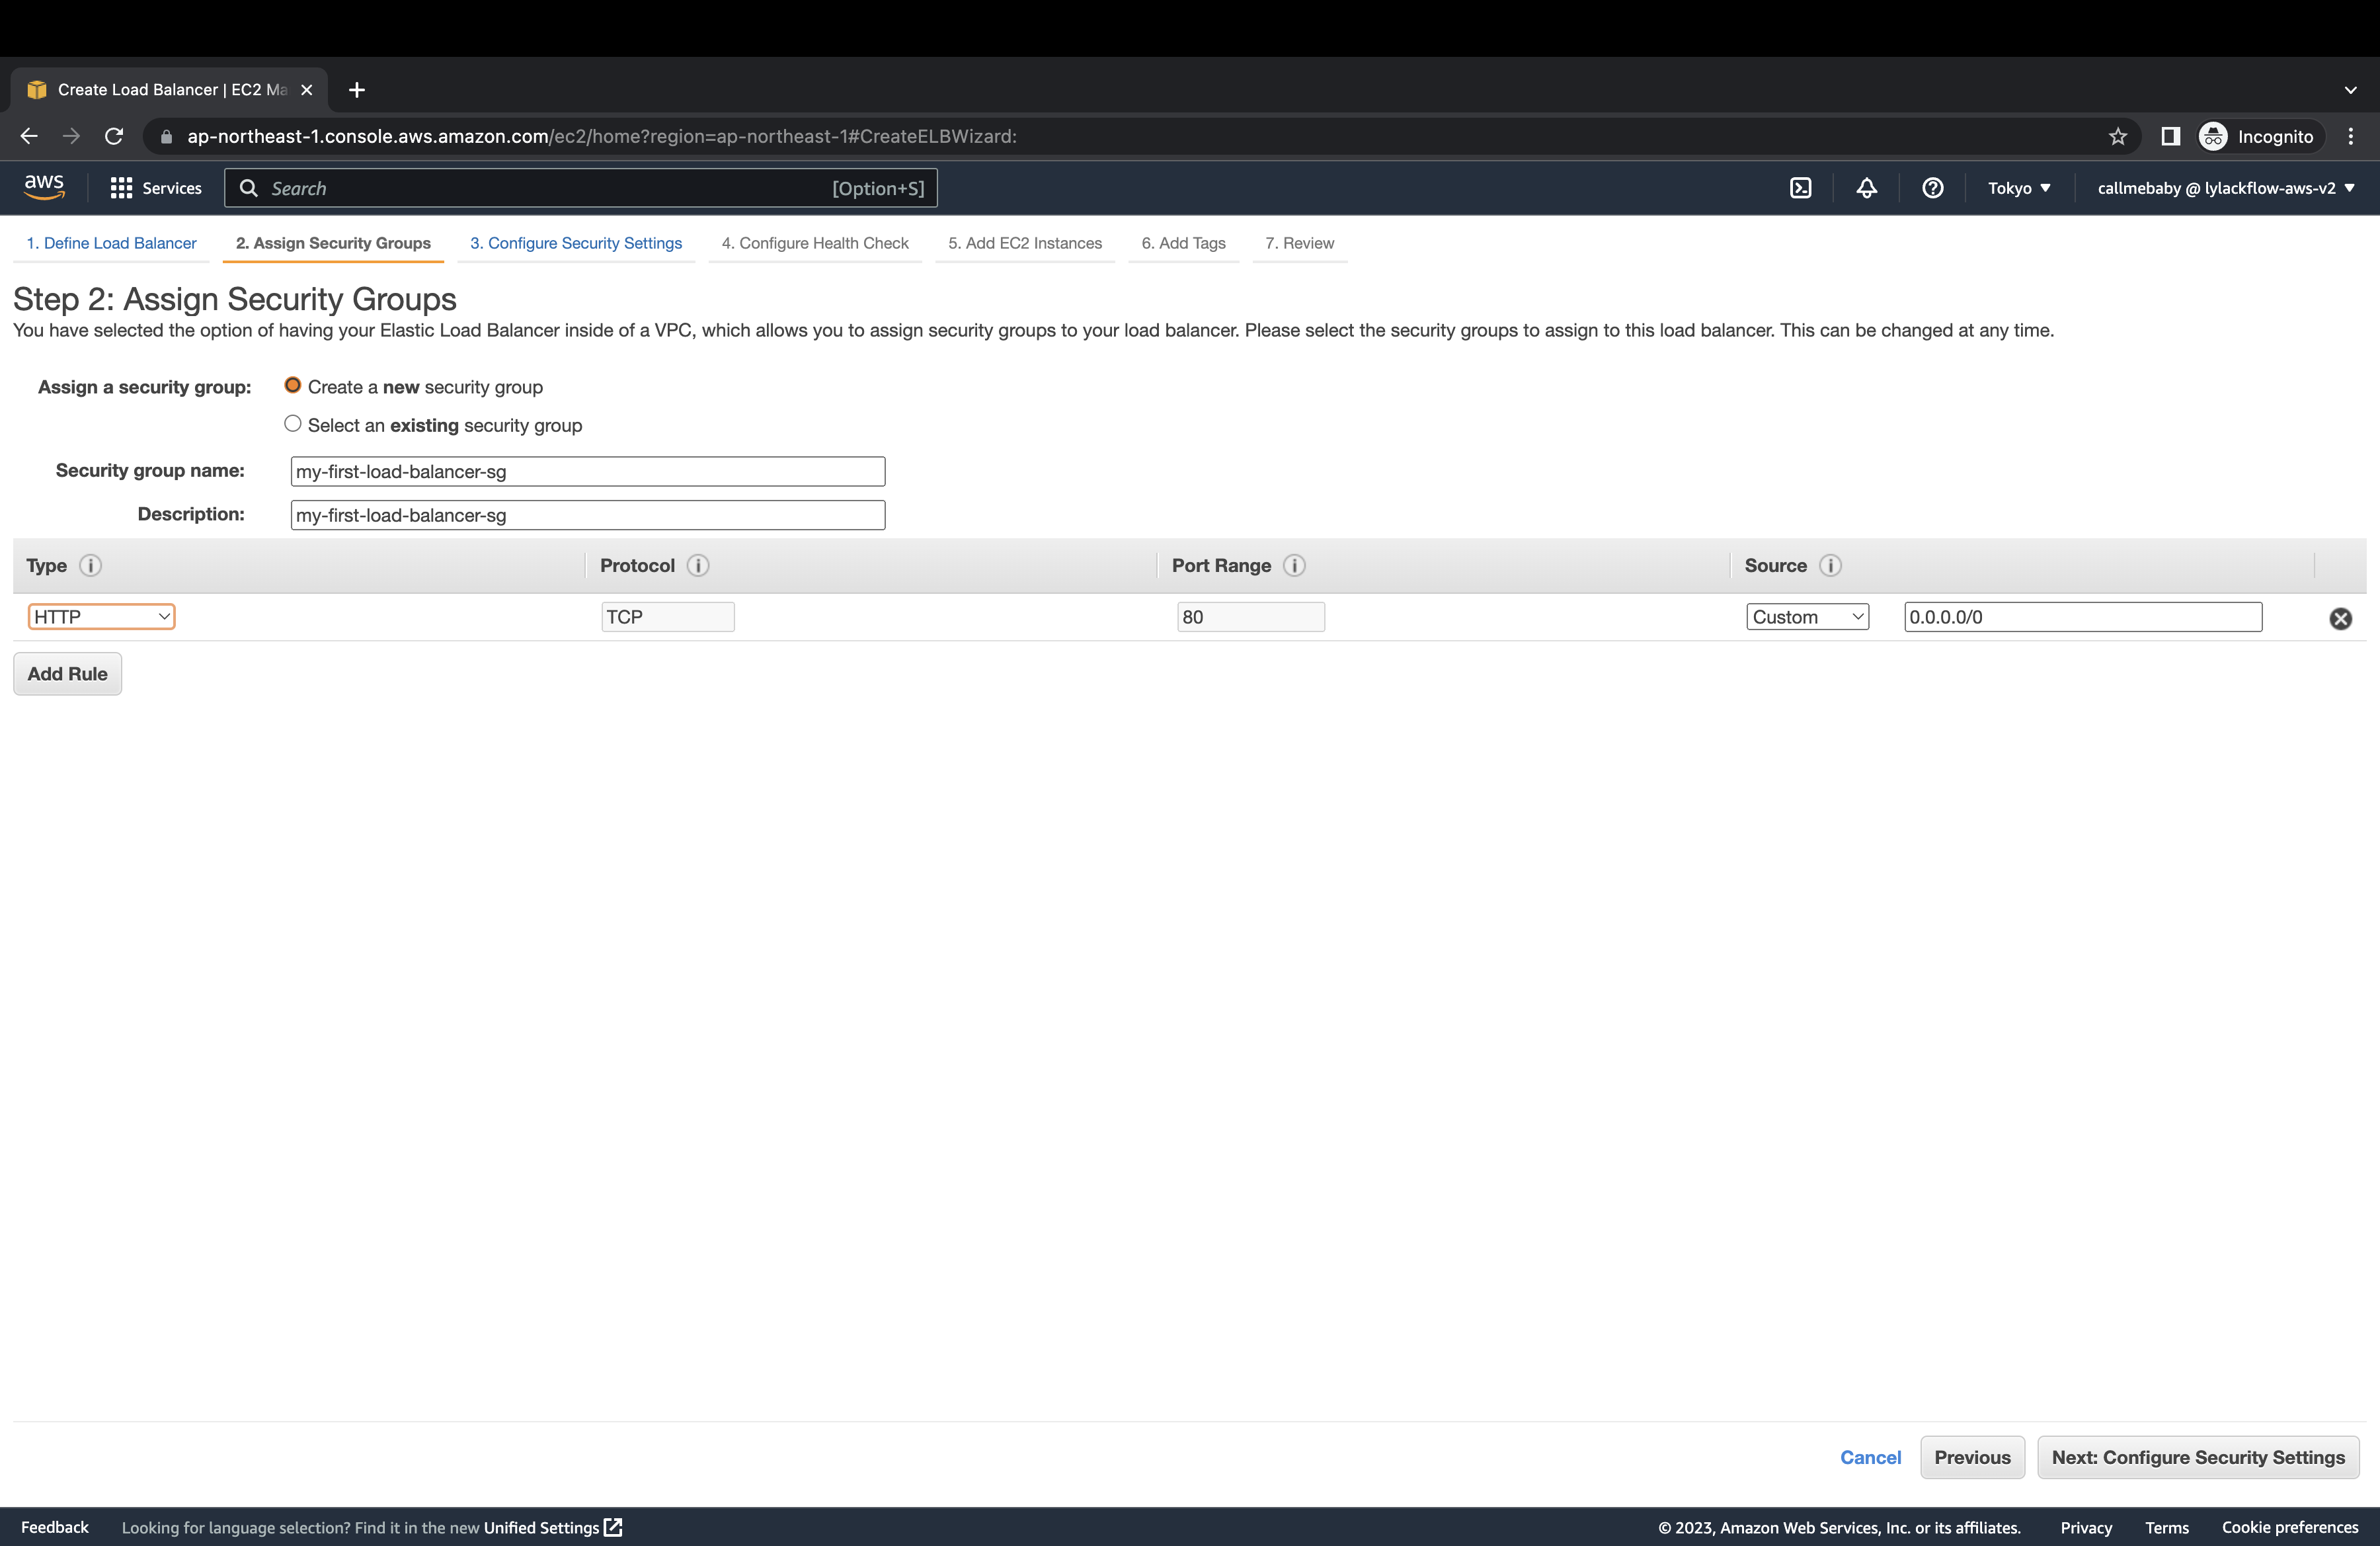This screenshot has width=2380, height=1546.
Task: Click the Description input field
Action: [588, 515]
